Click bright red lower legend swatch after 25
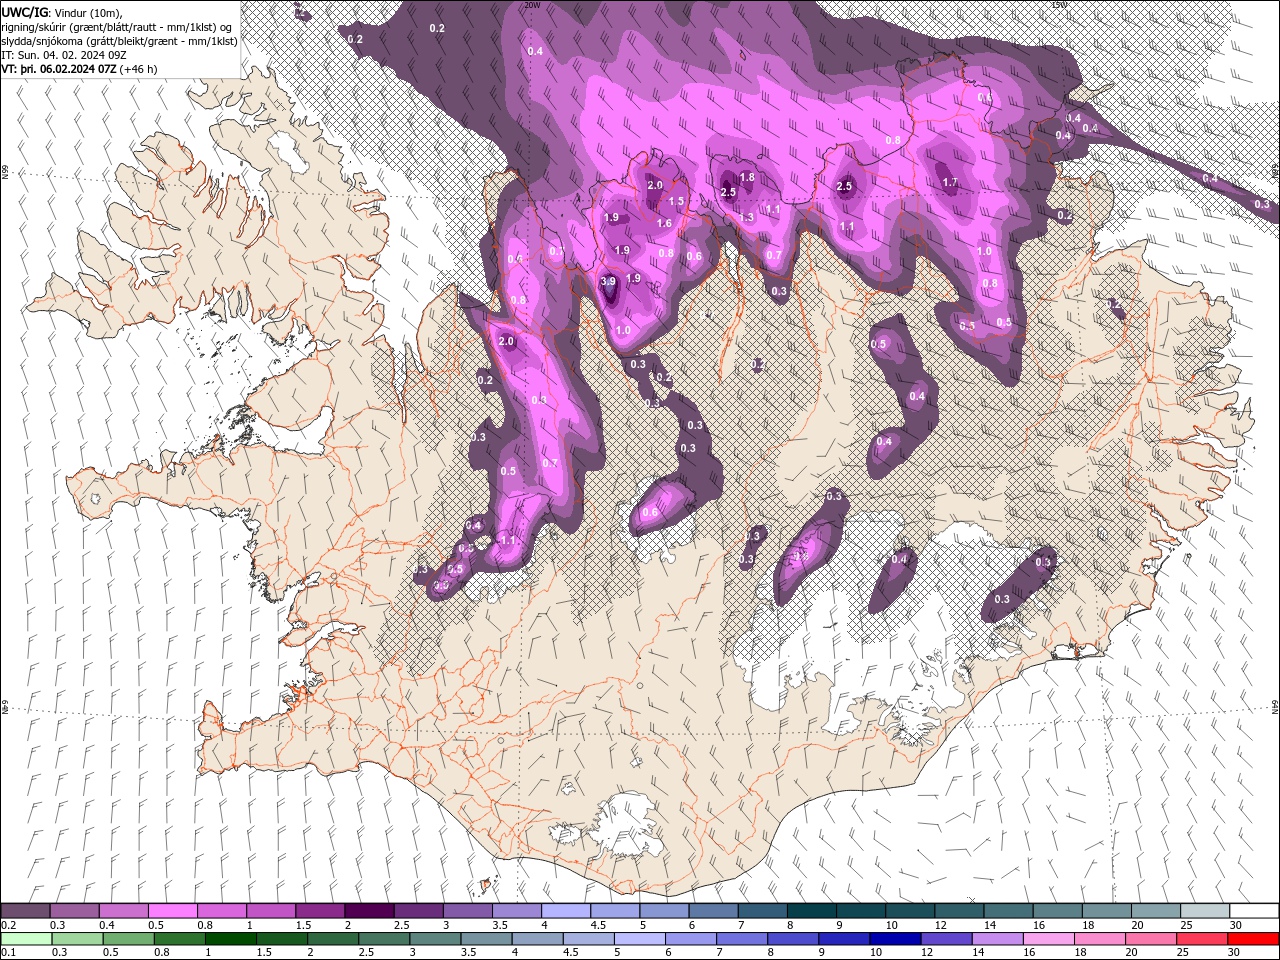 click(1253, 939)
